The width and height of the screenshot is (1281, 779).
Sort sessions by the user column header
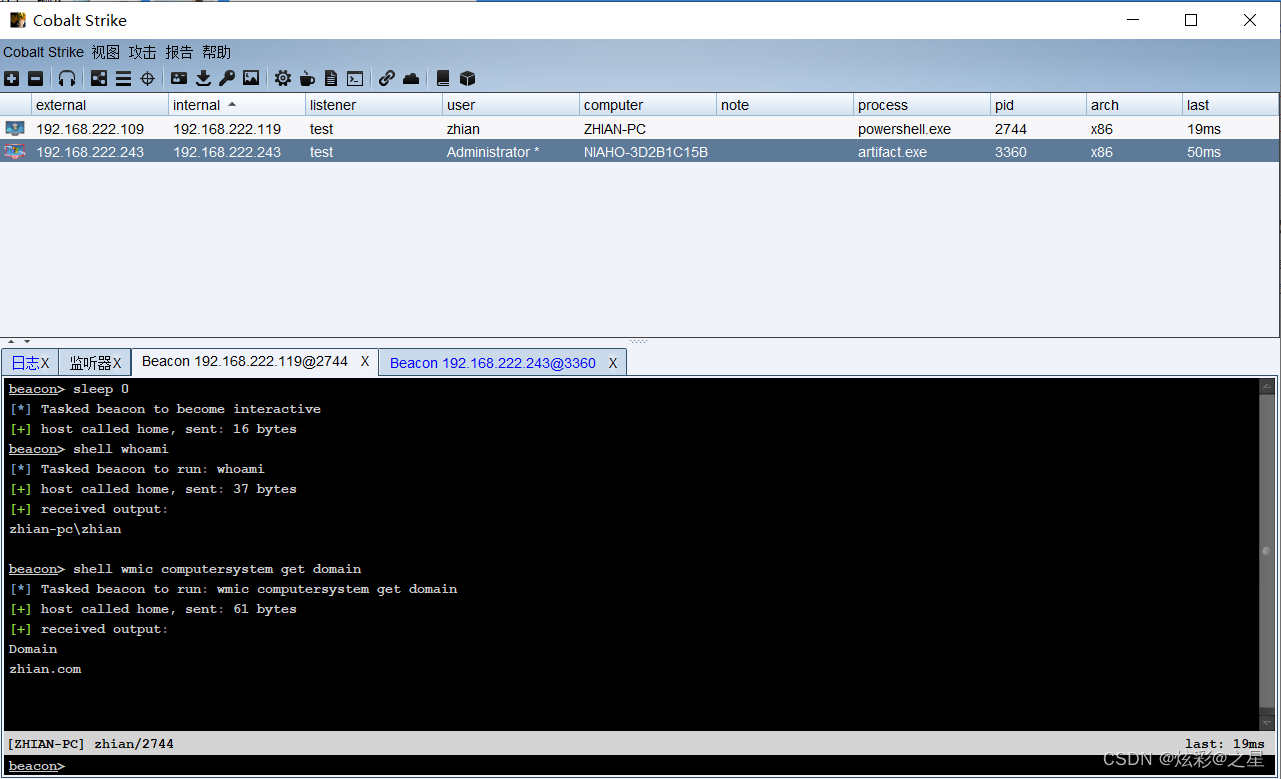pos(511,105)
